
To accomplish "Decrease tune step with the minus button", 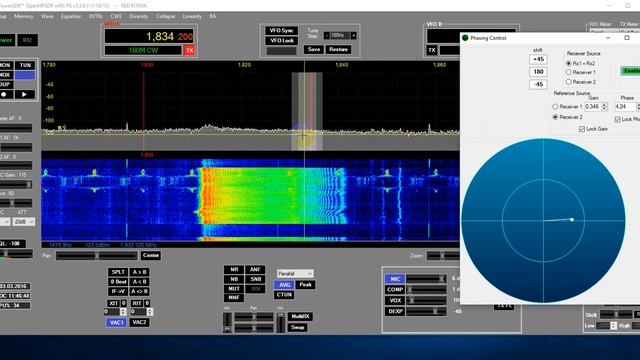I will pyautogui.click(x=326, y=36).
